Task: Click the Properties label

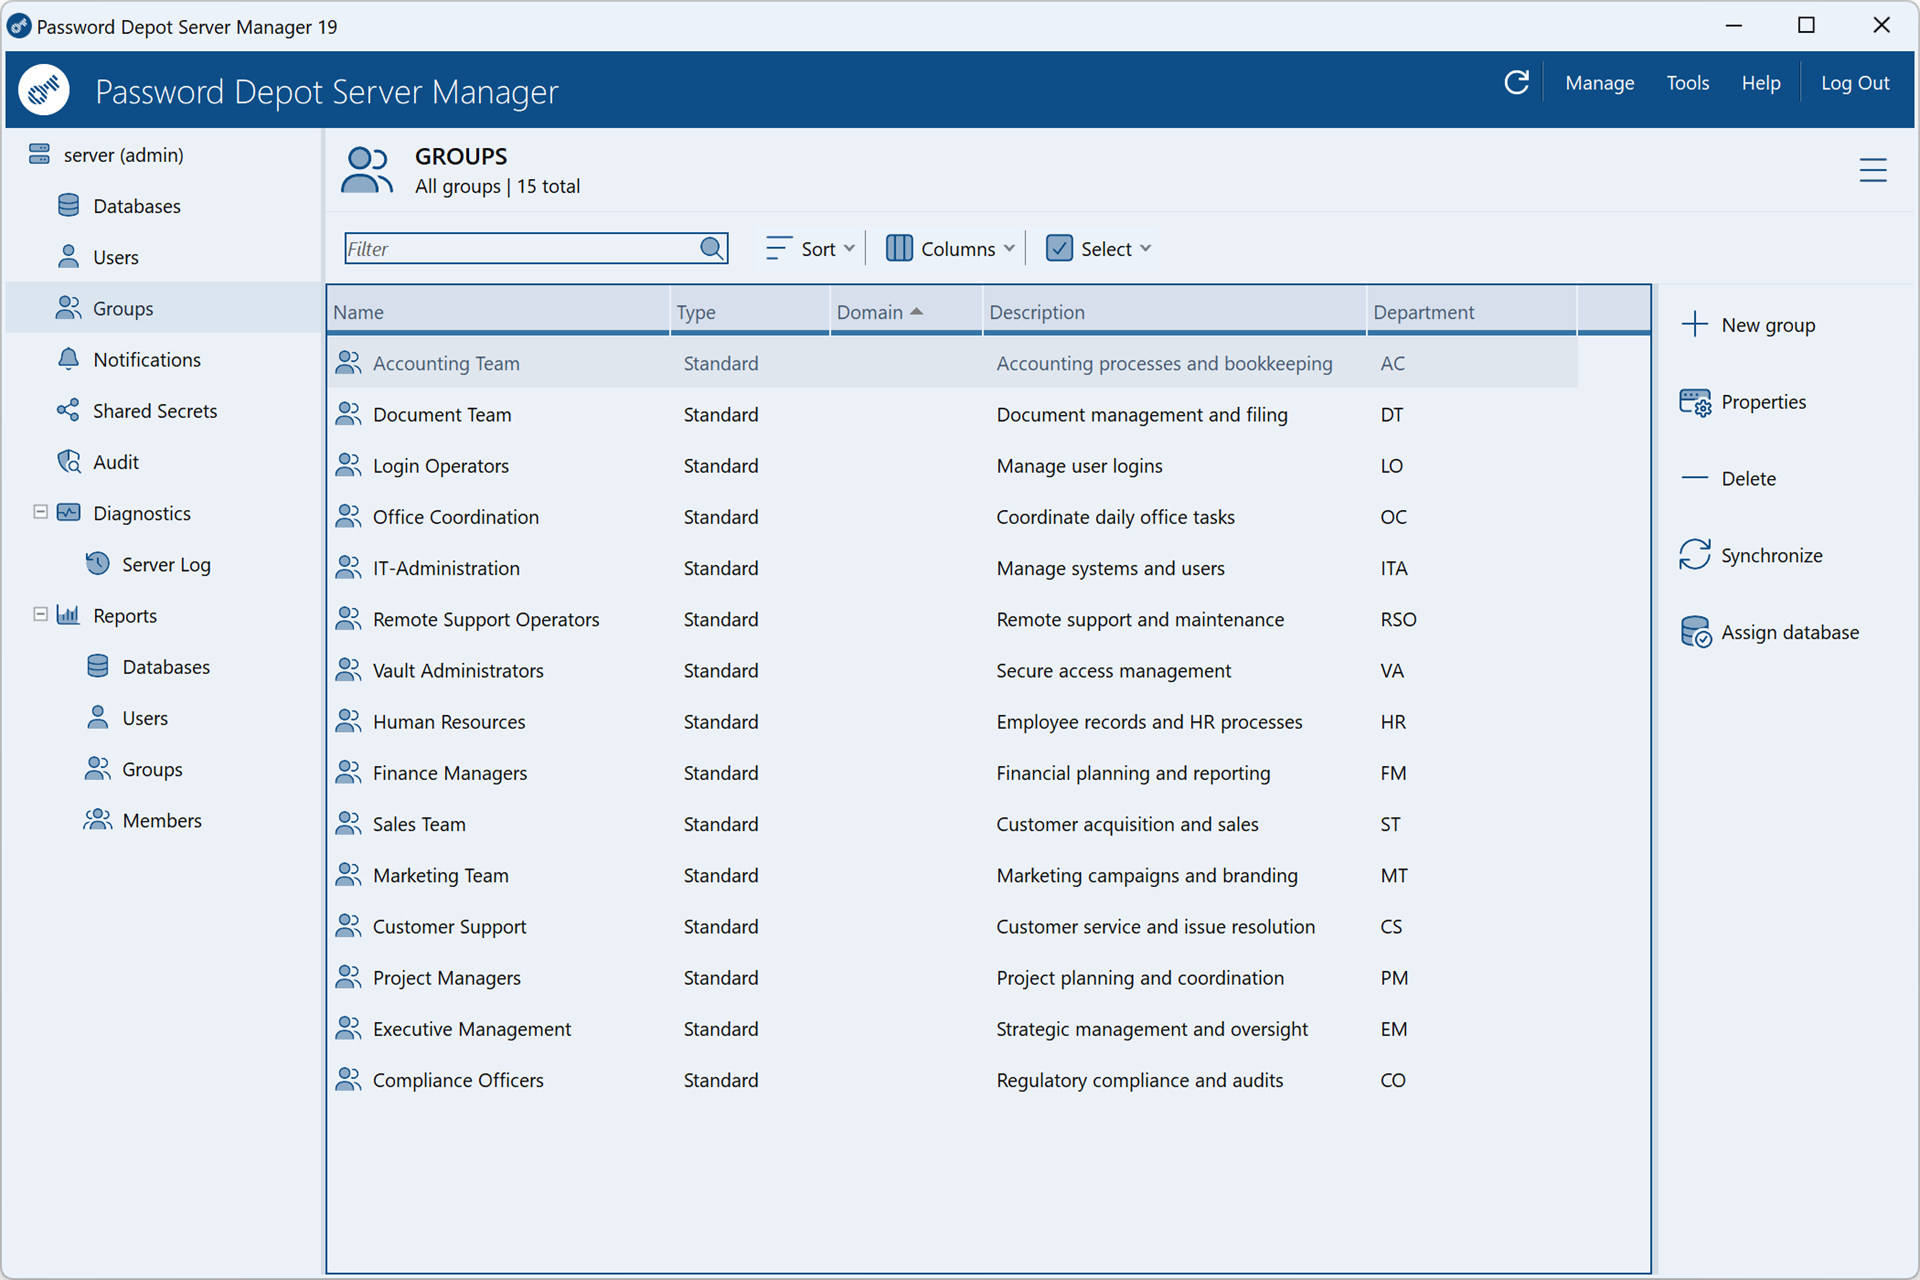Action: coord(1764,402)
